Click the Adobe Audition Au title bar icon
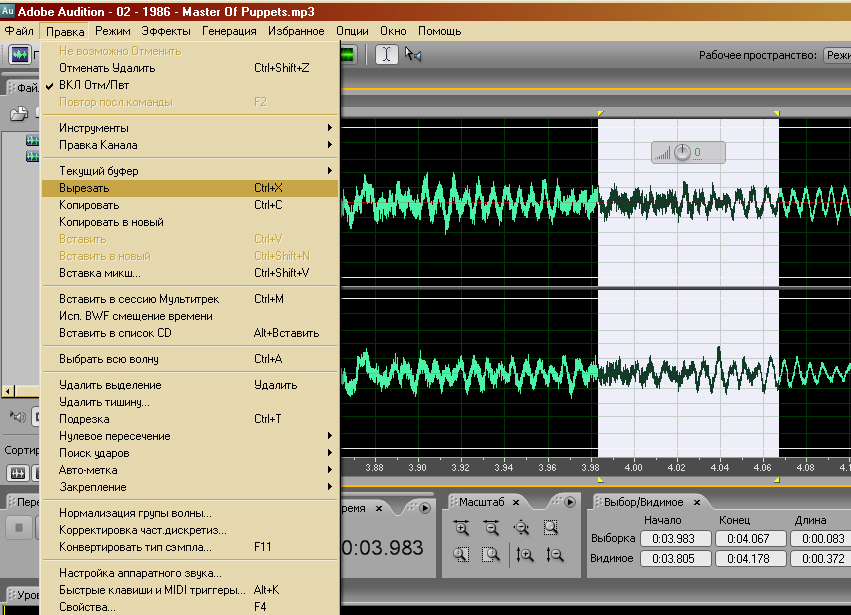The image size is (851, 615). tap(8, 11)
